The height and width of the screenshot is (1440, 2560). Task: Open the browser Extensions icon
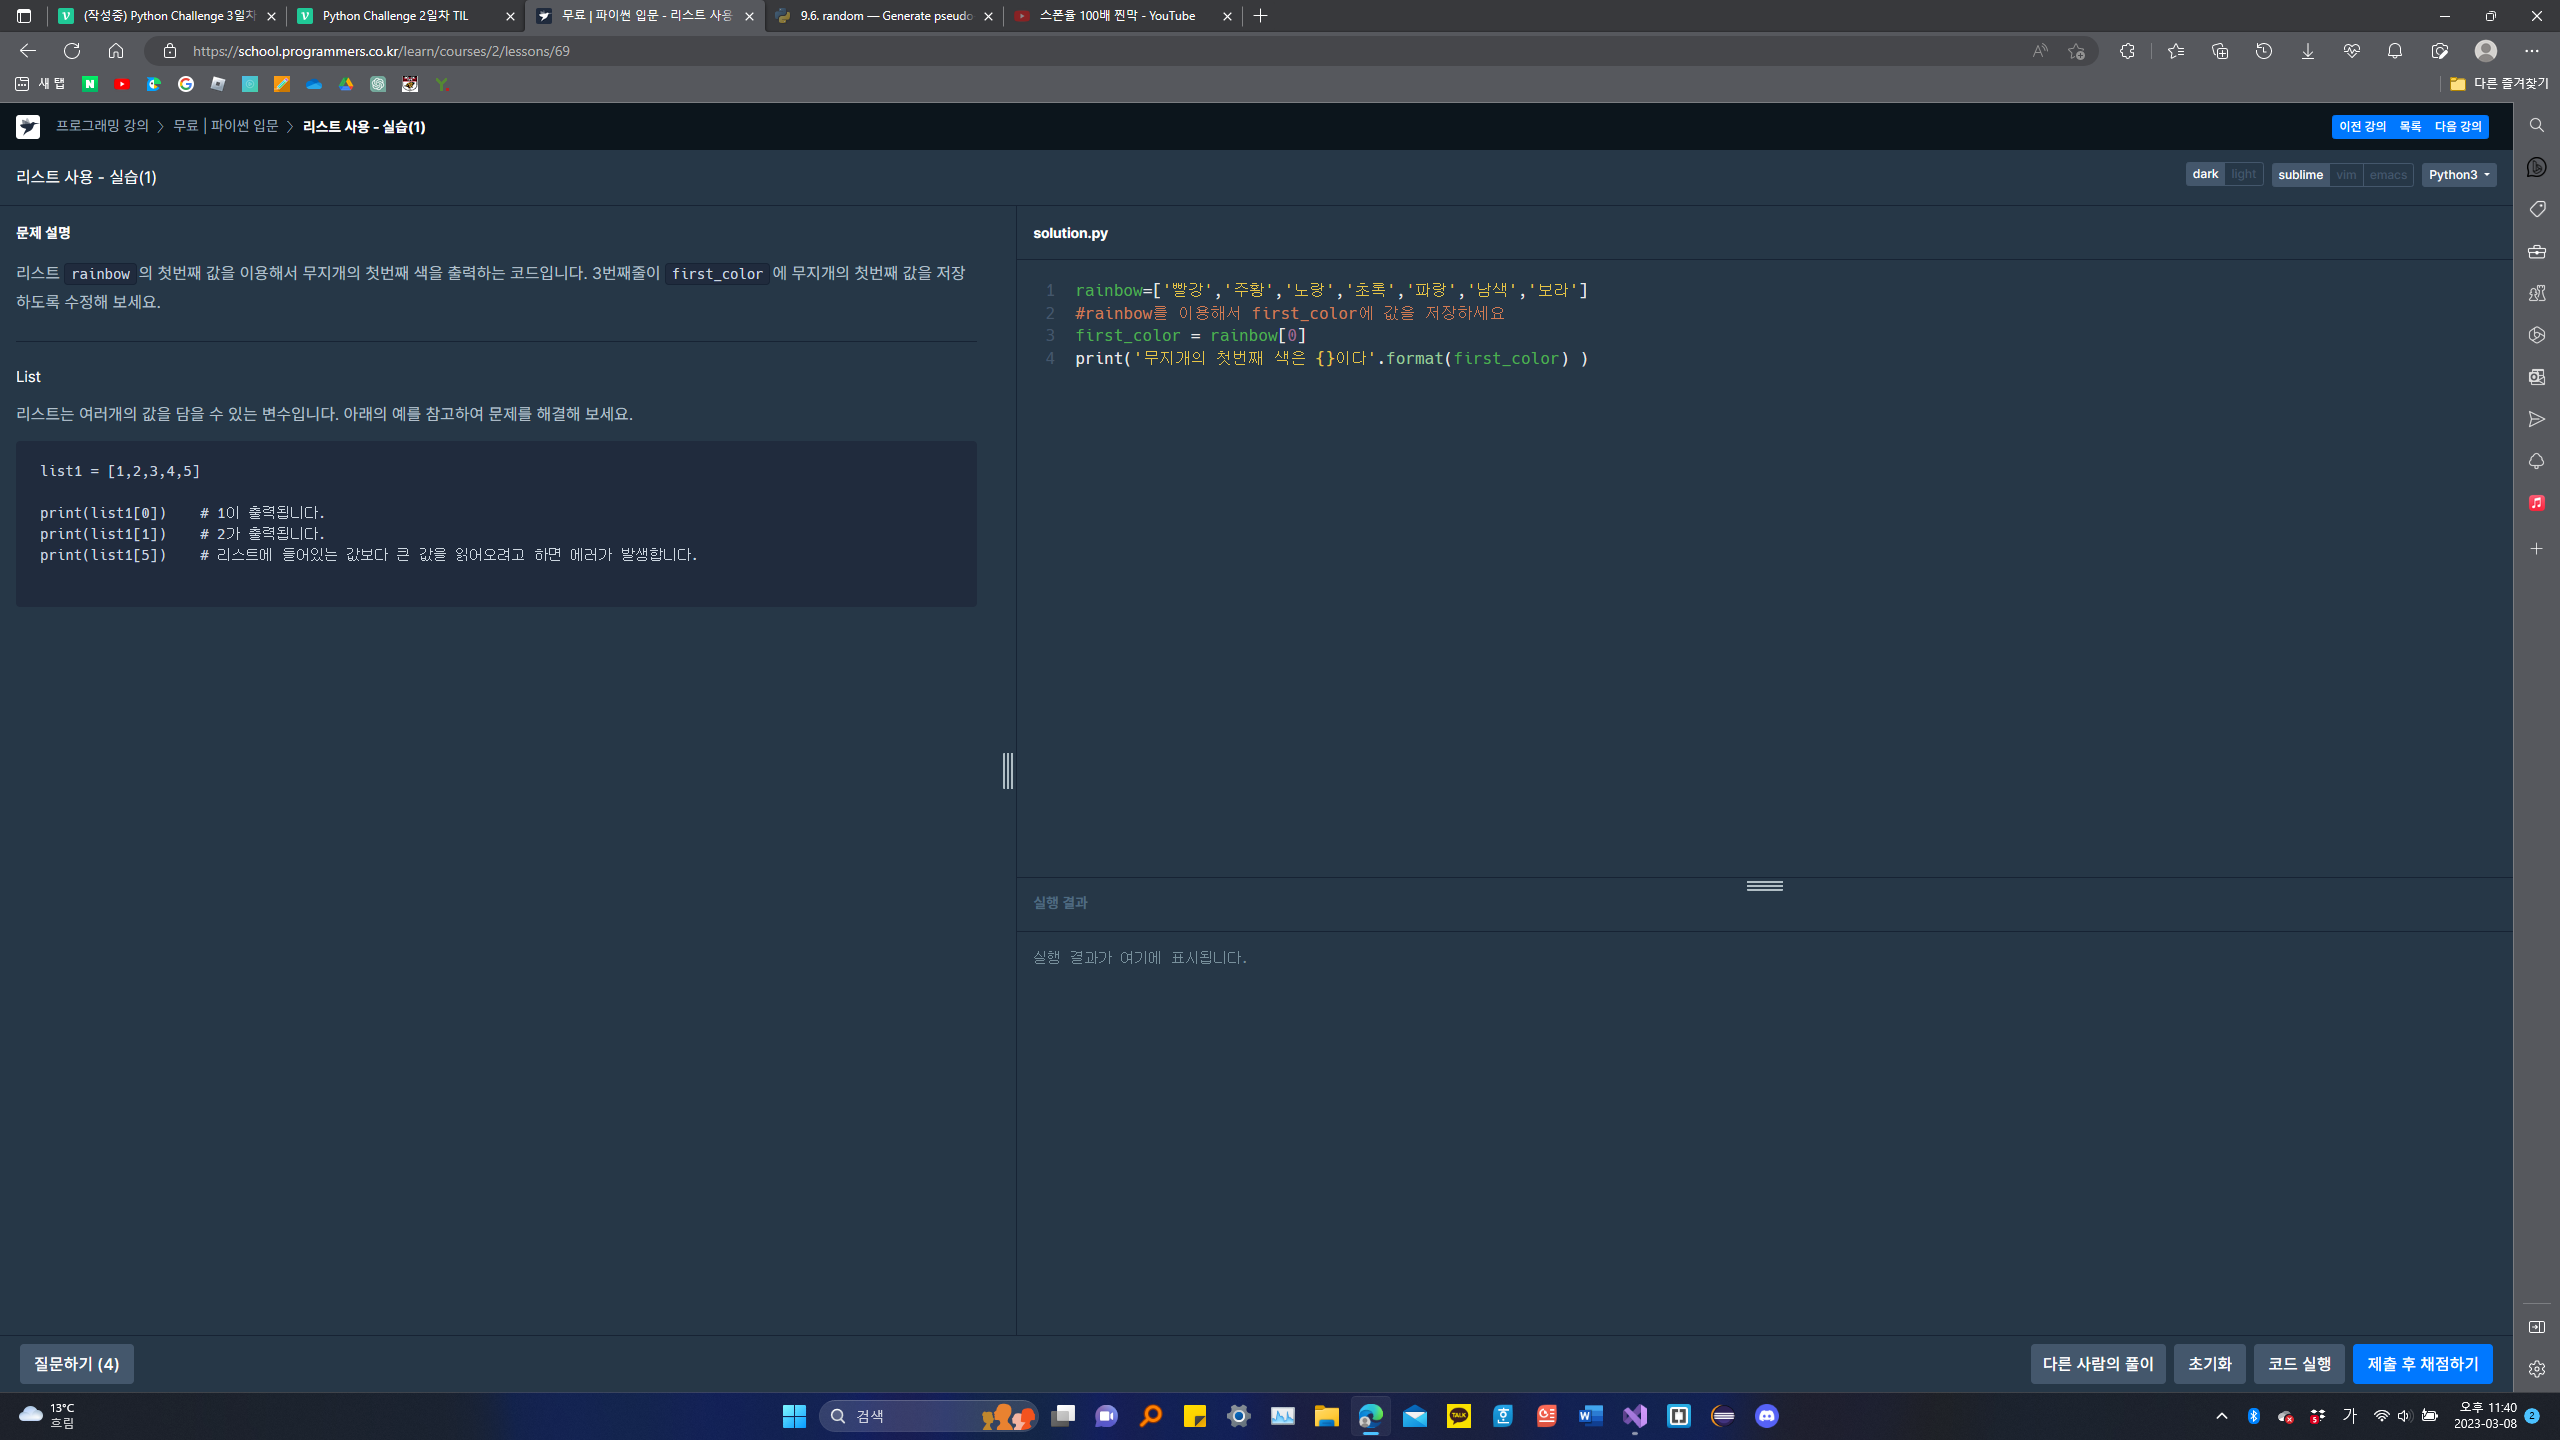coord(2127,50)
